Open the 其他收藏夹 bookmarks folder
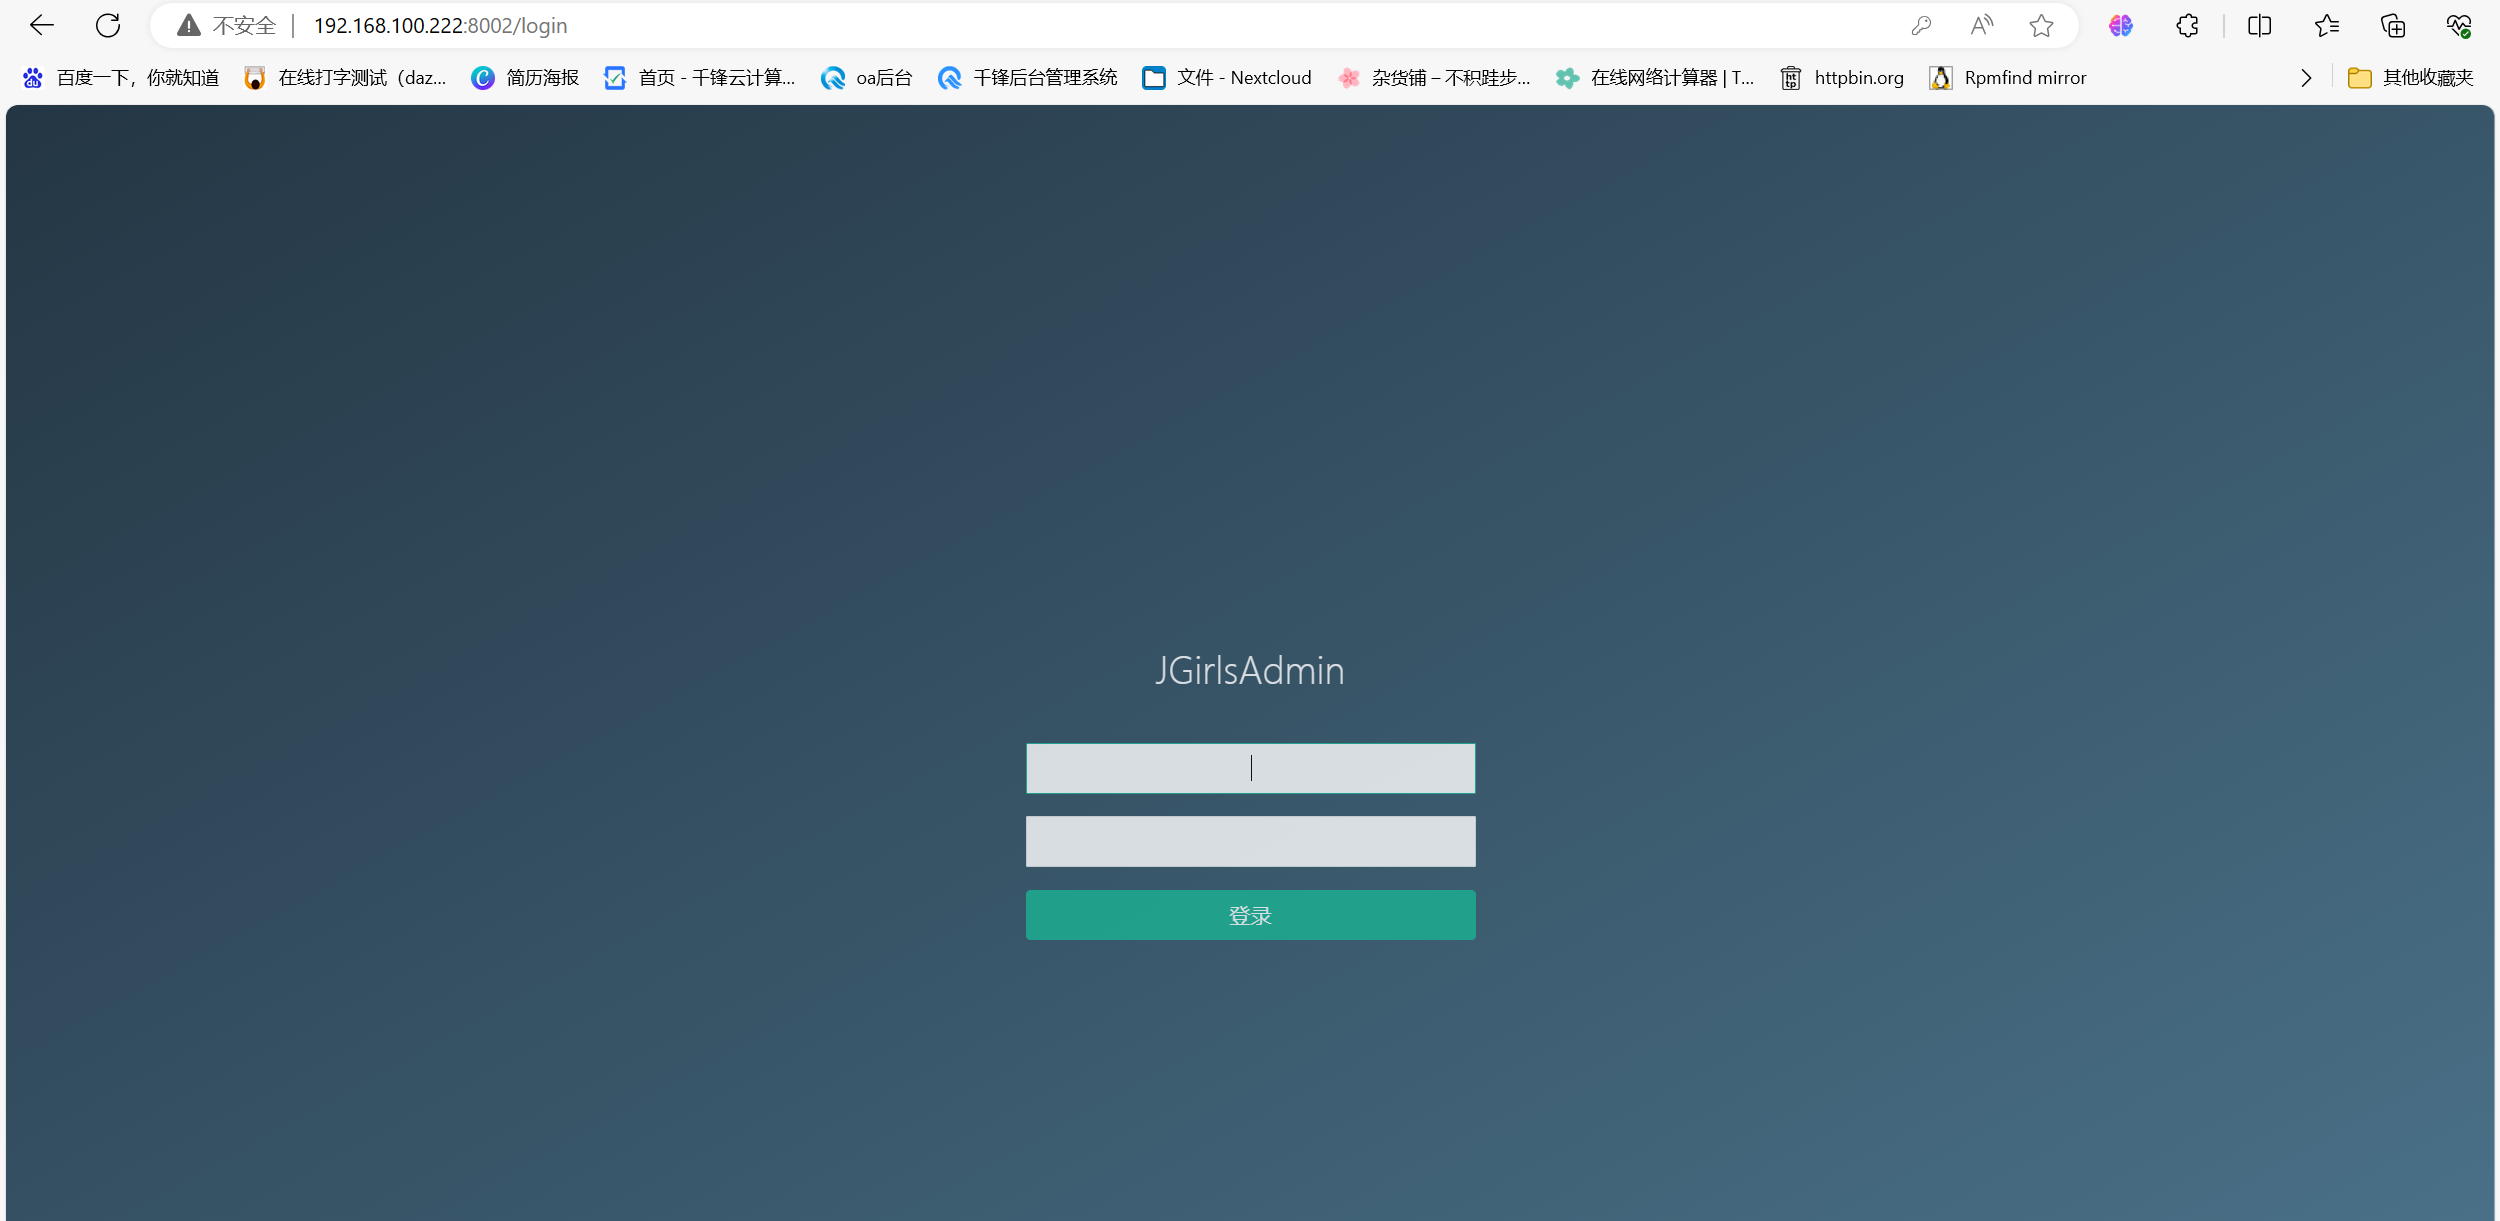The image size is (2500, 1221). [x=2411, y=78]
